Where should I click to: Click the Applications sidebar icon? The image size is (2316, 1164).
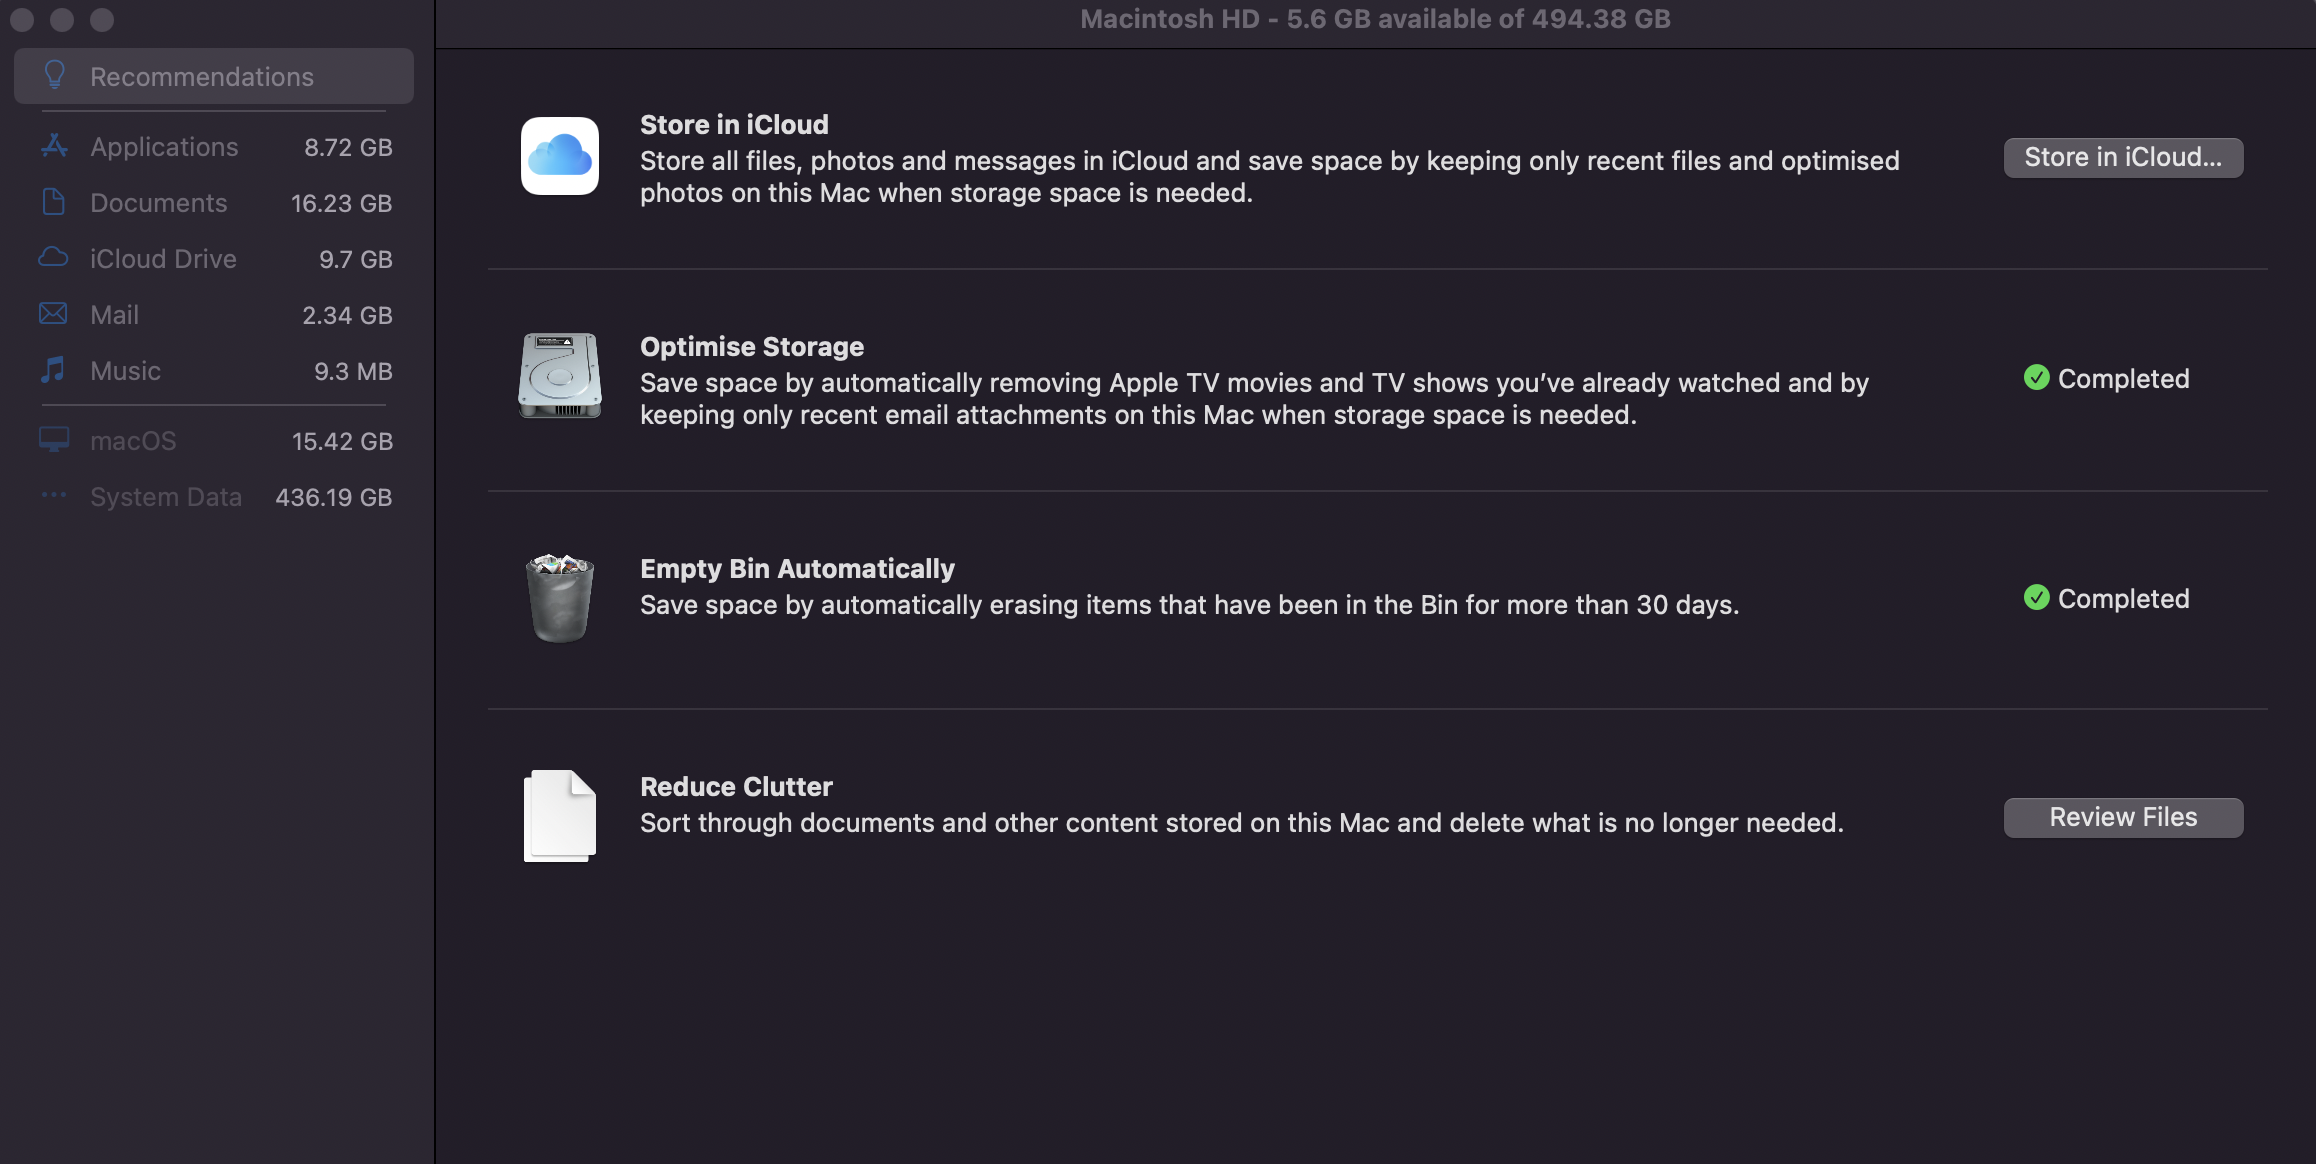(54, 146)
